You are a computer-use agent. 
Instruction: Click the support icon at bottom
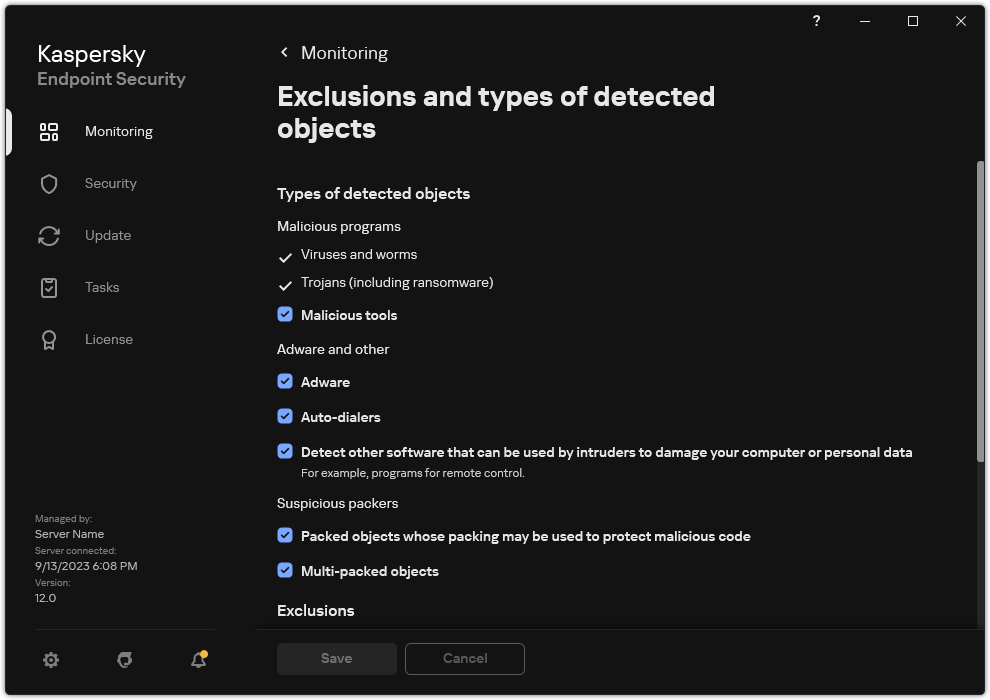[124, 660]
